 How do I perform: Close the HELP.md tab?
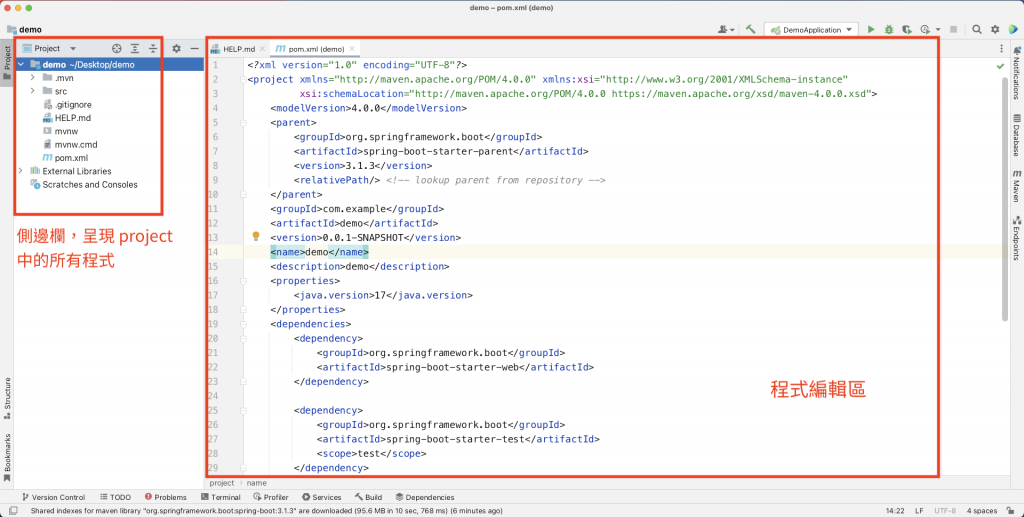pos(263,49)
